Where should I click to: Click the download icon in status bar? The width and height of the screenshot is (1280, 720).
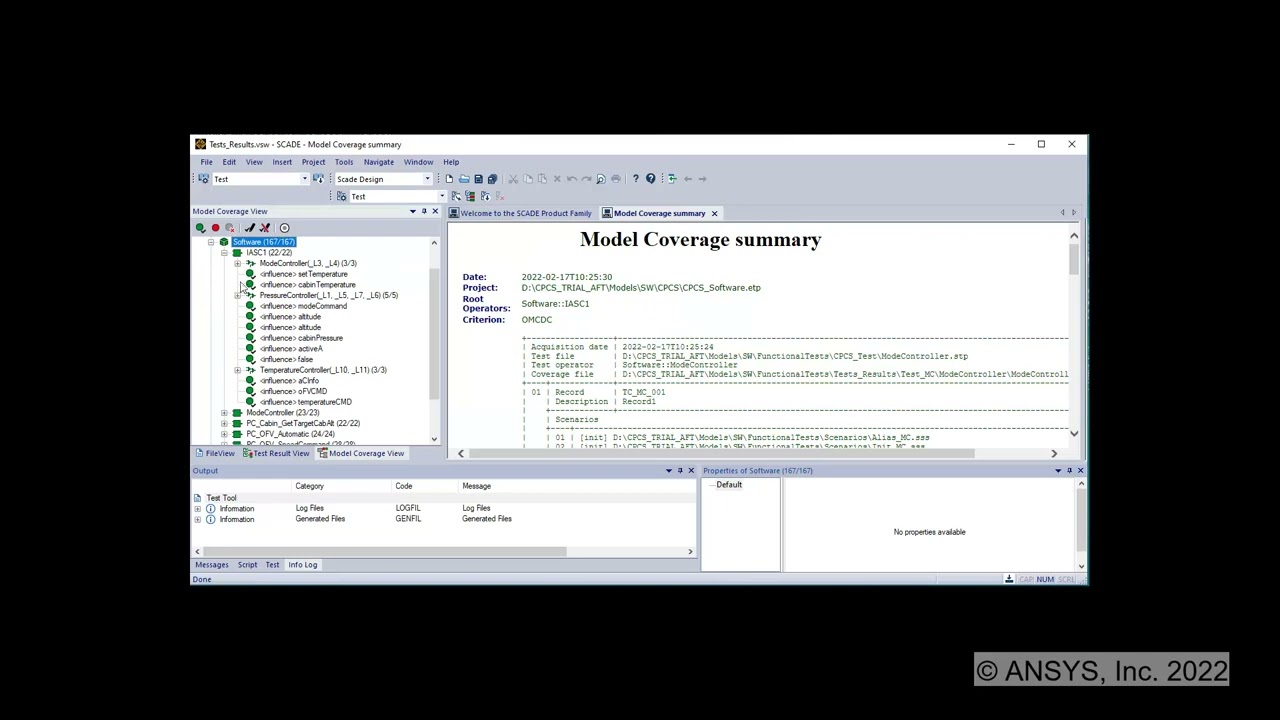coord(1009,579)
